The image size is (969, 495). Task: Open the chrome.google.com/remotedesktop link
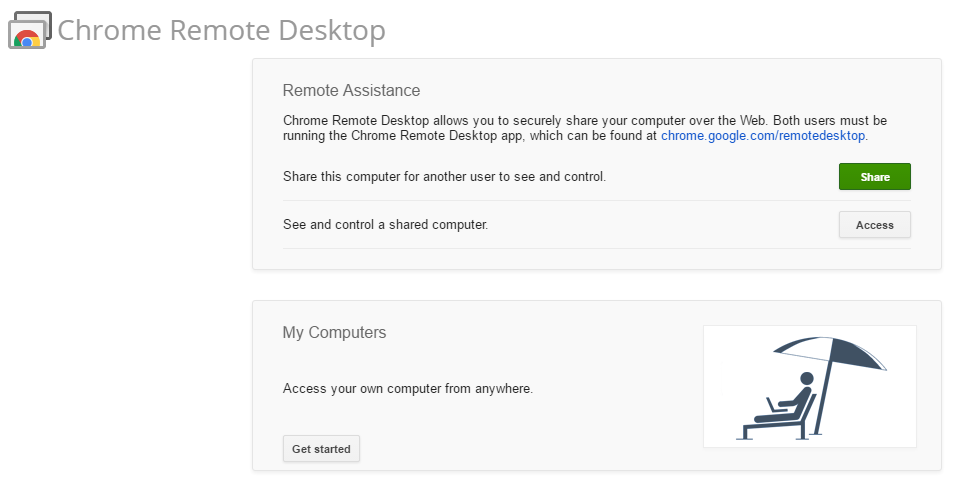(x=763, y=136)
